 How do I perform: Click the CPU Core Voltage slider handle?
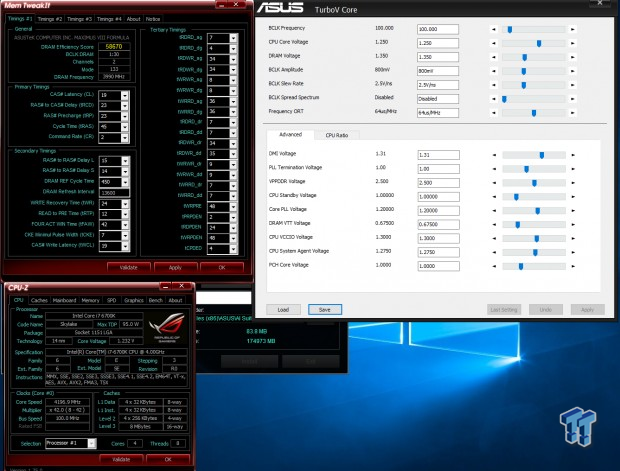tap(539, 44)
